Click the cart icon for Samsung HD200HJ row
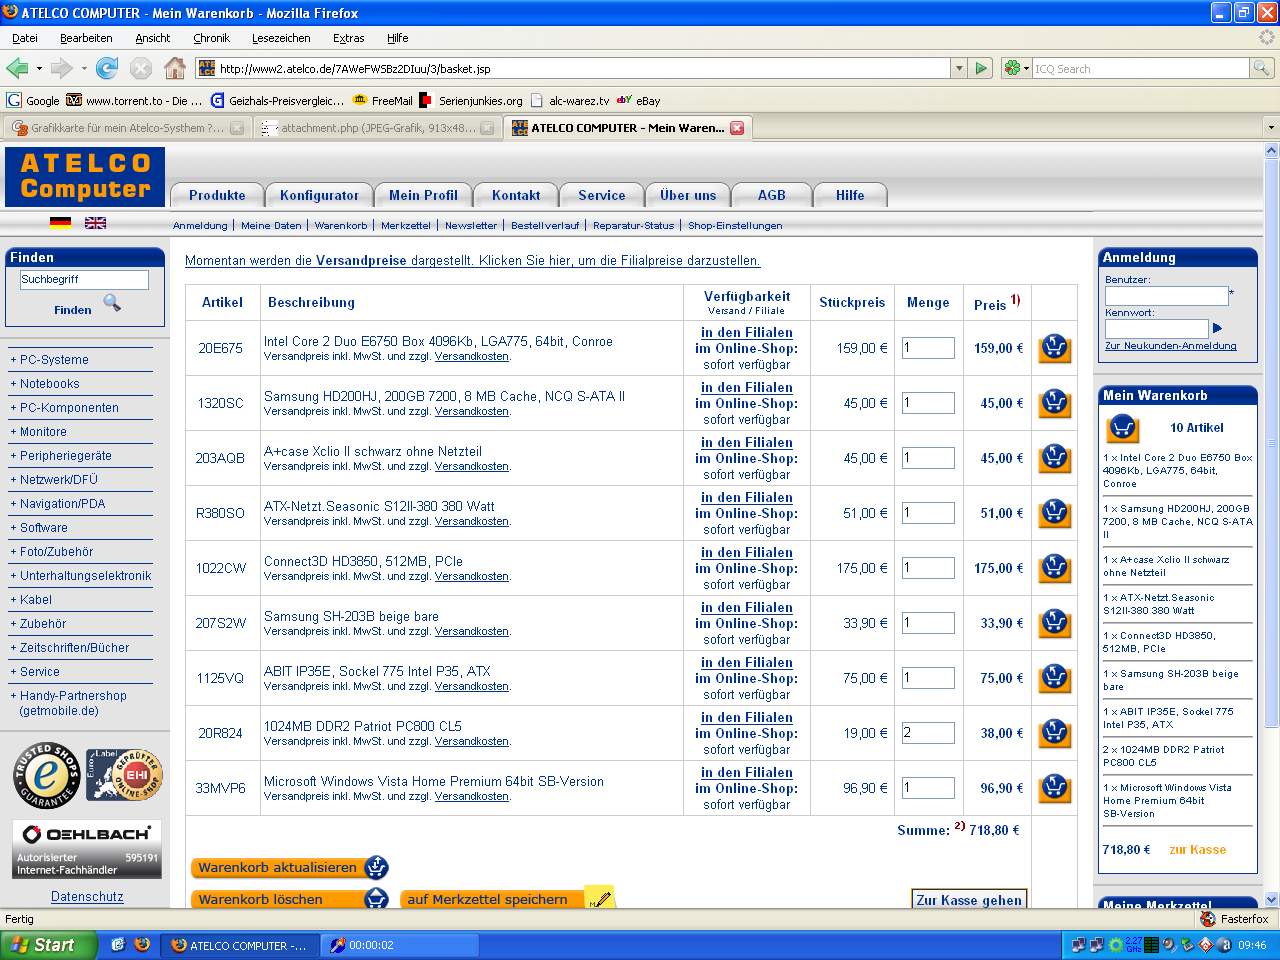The image size is (1280, 960). 1055,403
